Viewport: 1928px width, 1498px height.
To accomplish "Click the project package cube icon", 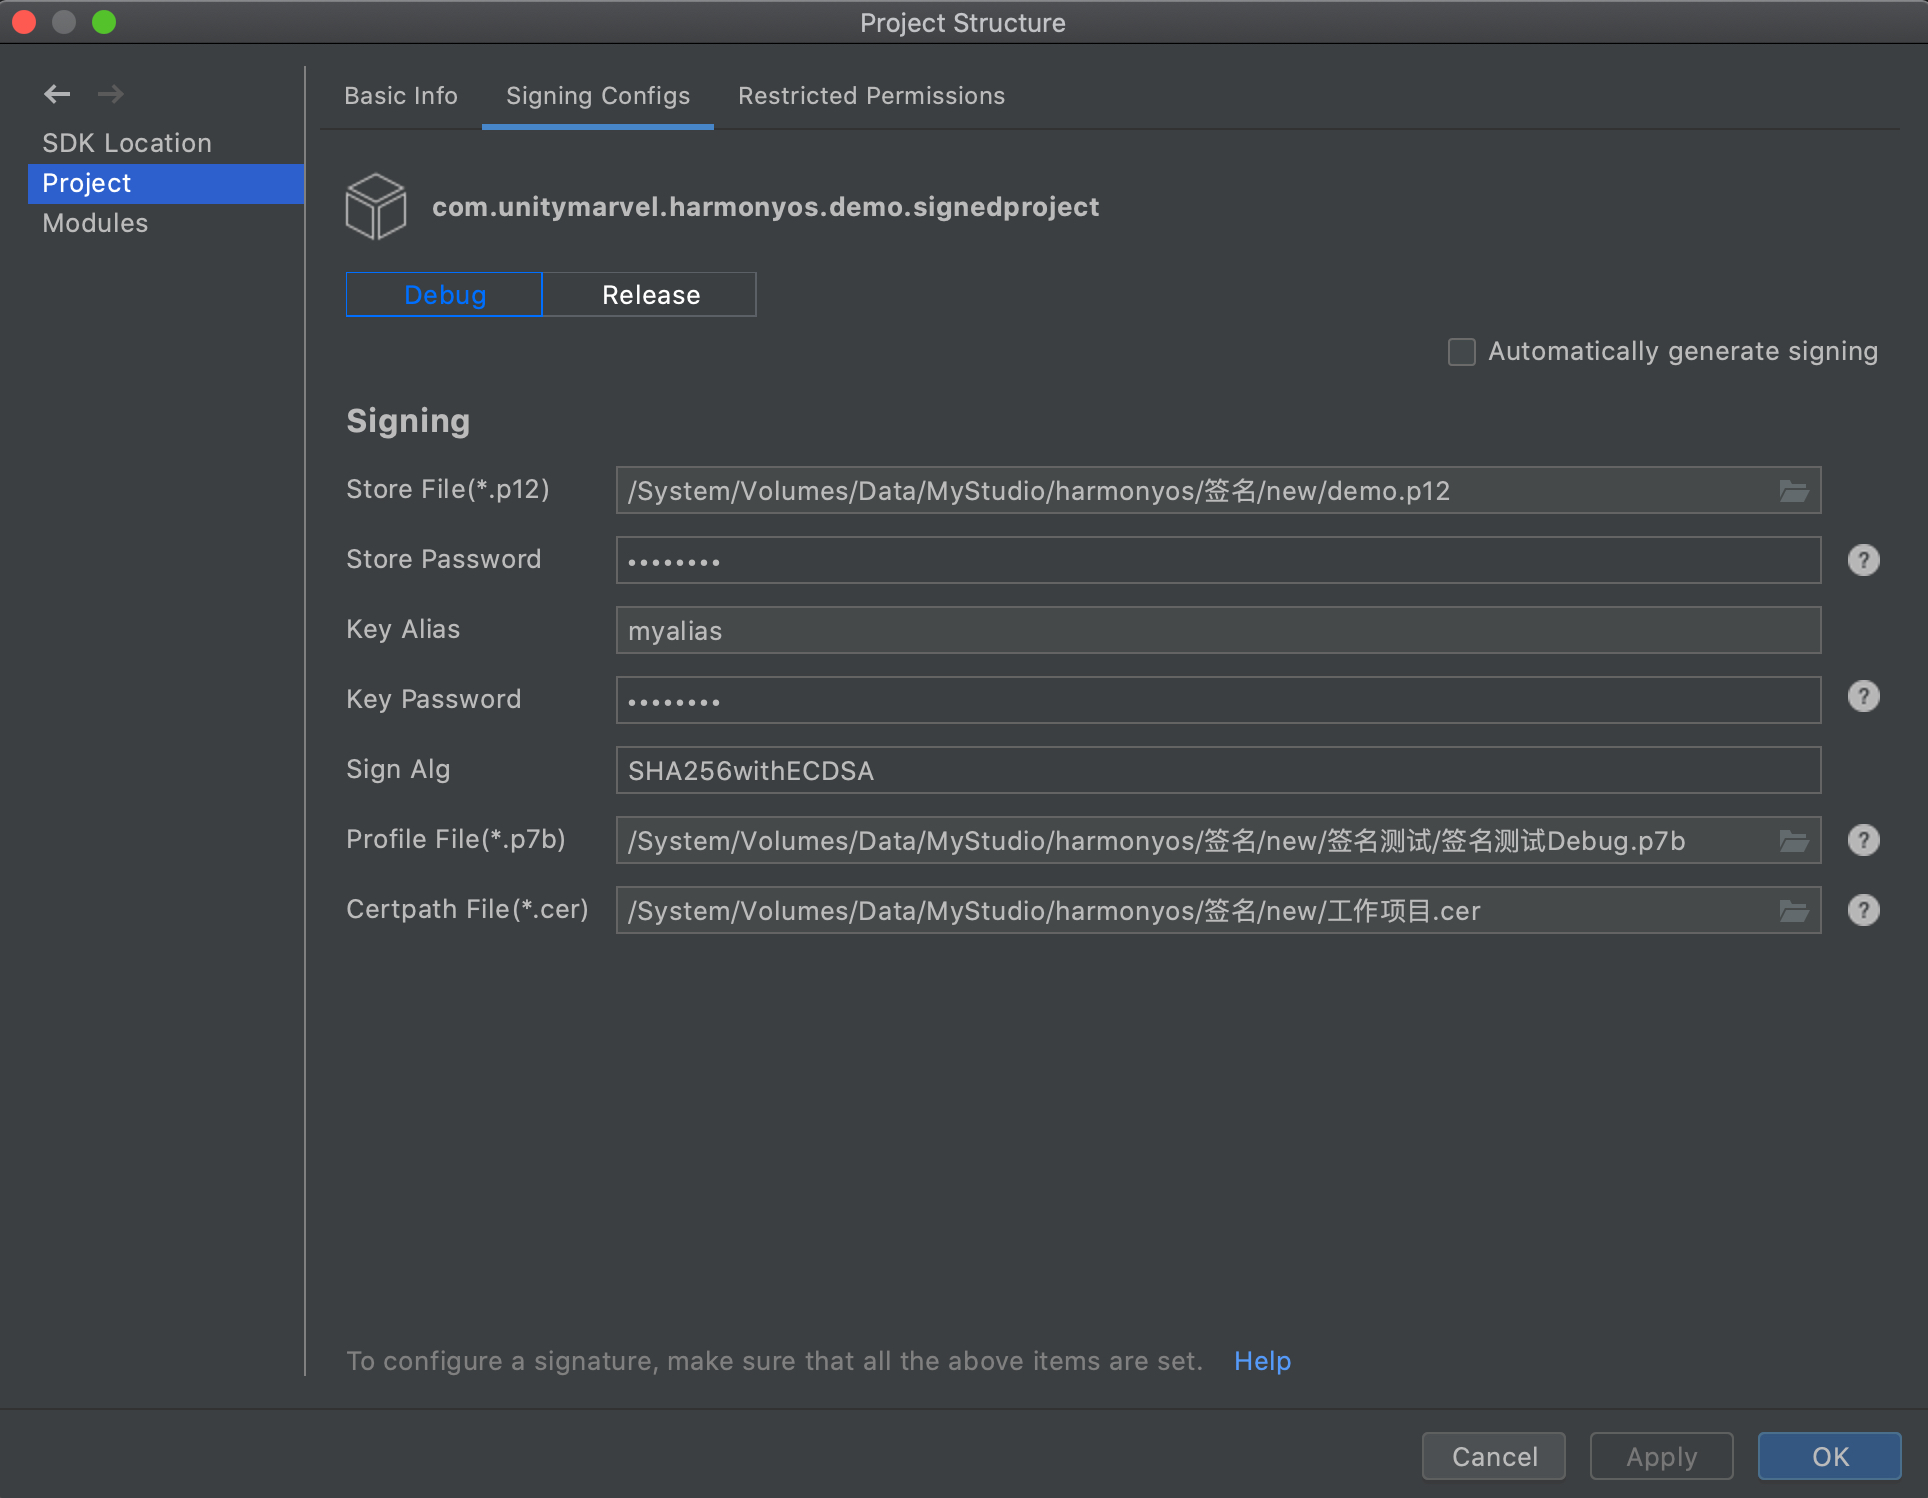I will tap(376, 207).
